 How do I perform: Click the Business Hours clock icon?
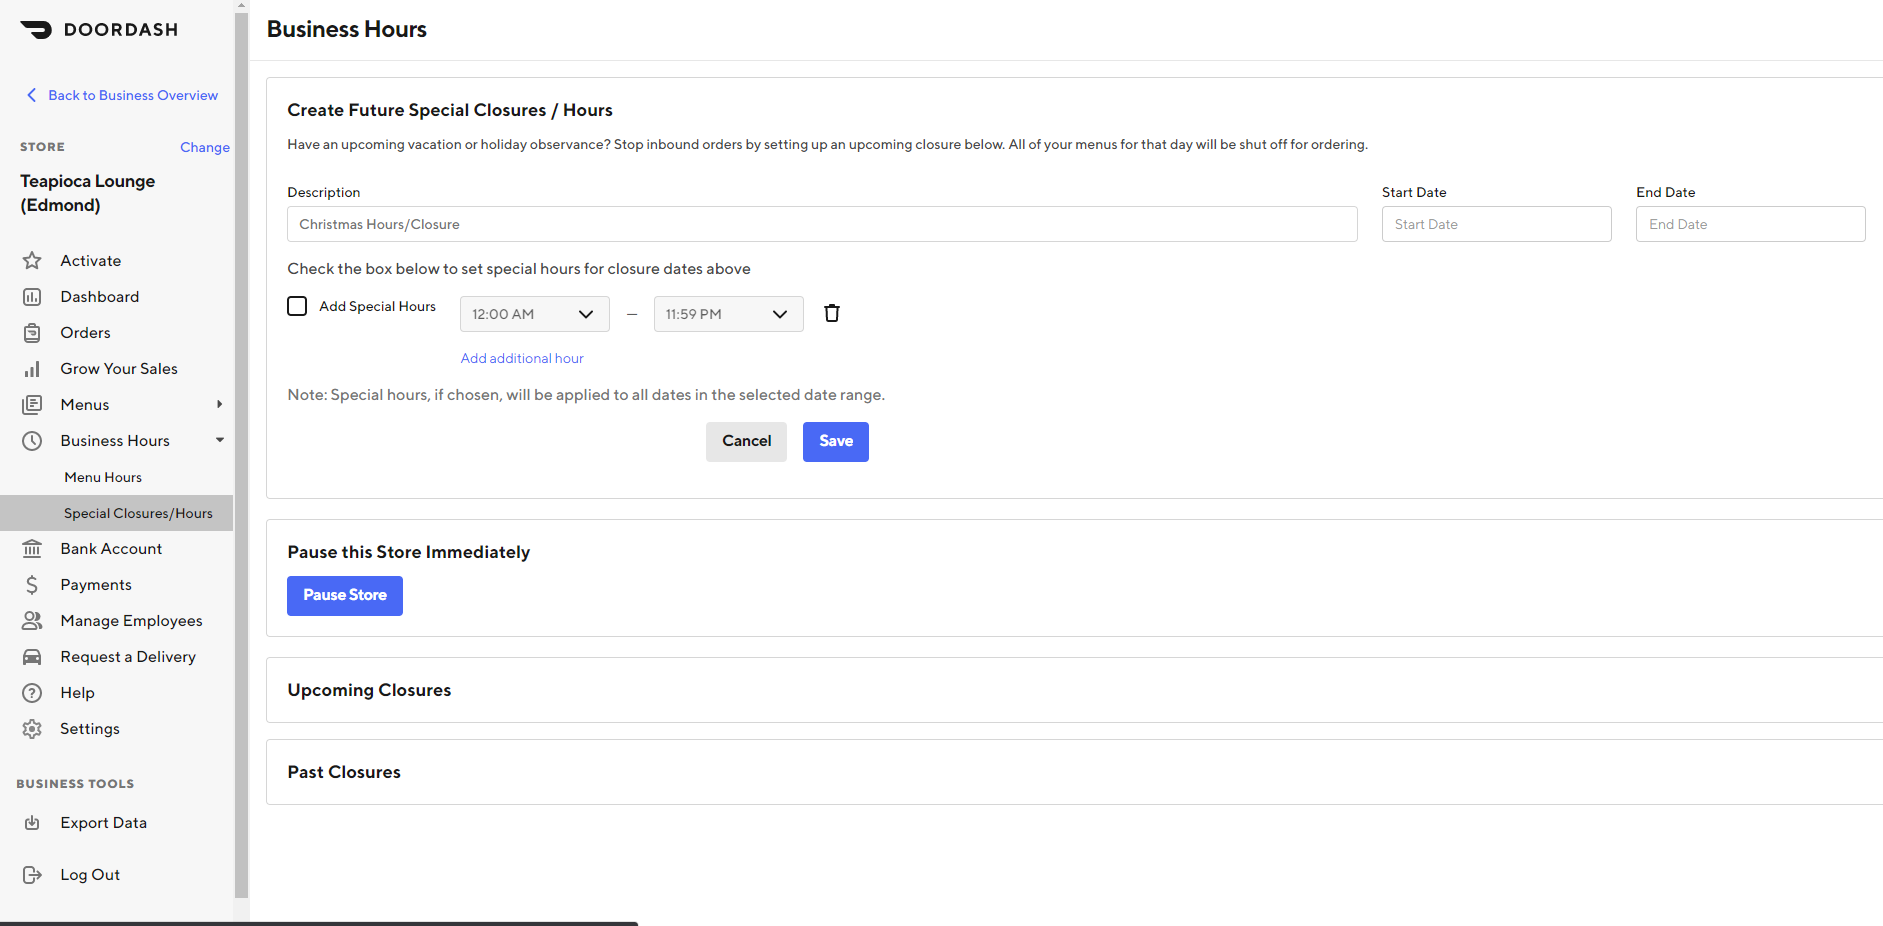(x=32, y=441)
